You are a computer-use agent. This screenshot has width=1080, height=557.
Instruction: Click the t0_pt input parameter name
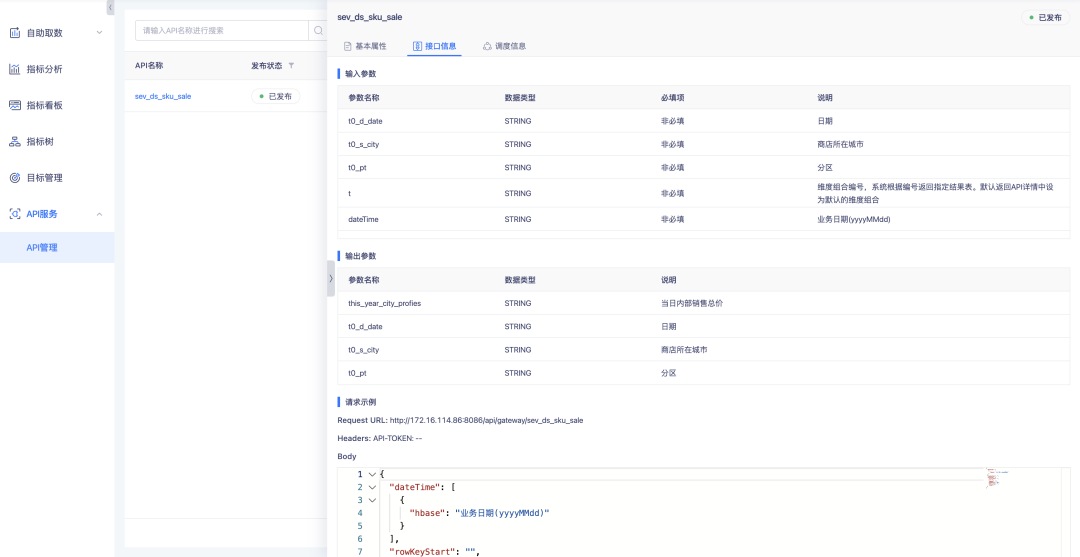tap(358, 167)
